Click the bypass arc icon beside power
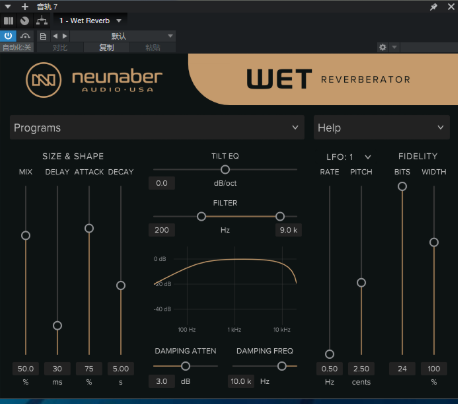 tap(25, 36)
